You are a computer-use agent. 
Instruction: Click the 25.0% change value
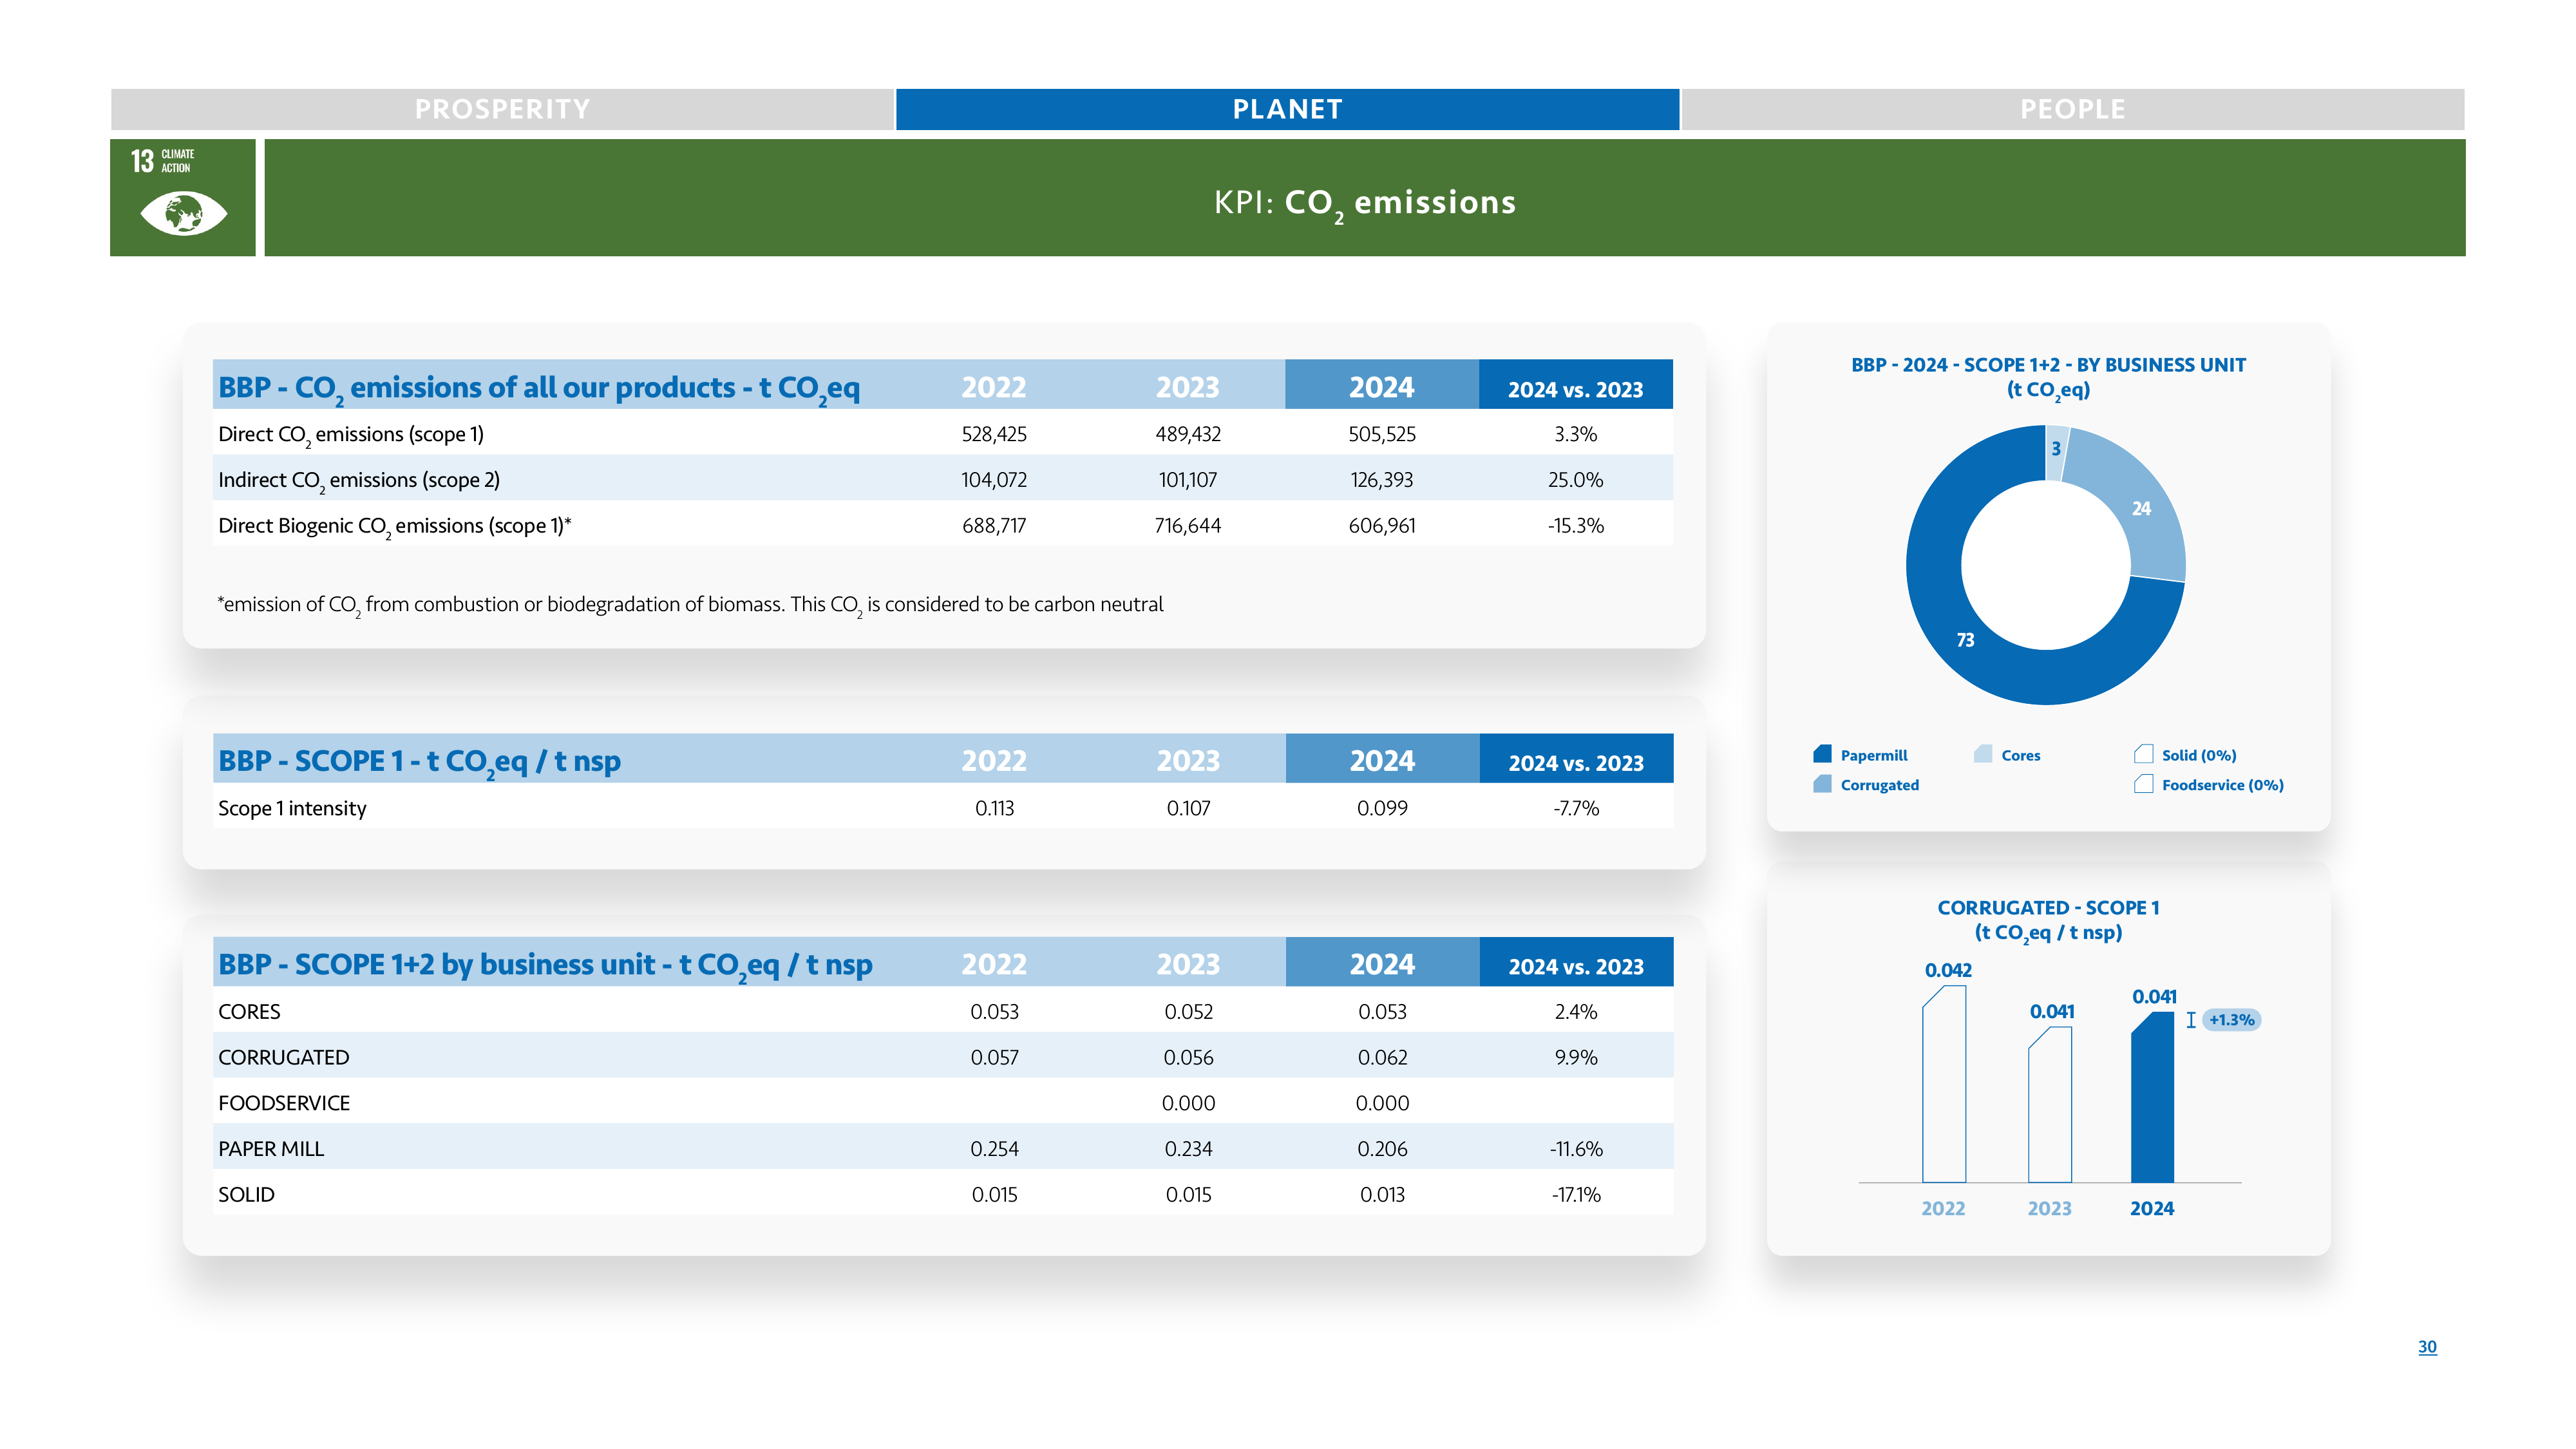(x=1575, y=480)
